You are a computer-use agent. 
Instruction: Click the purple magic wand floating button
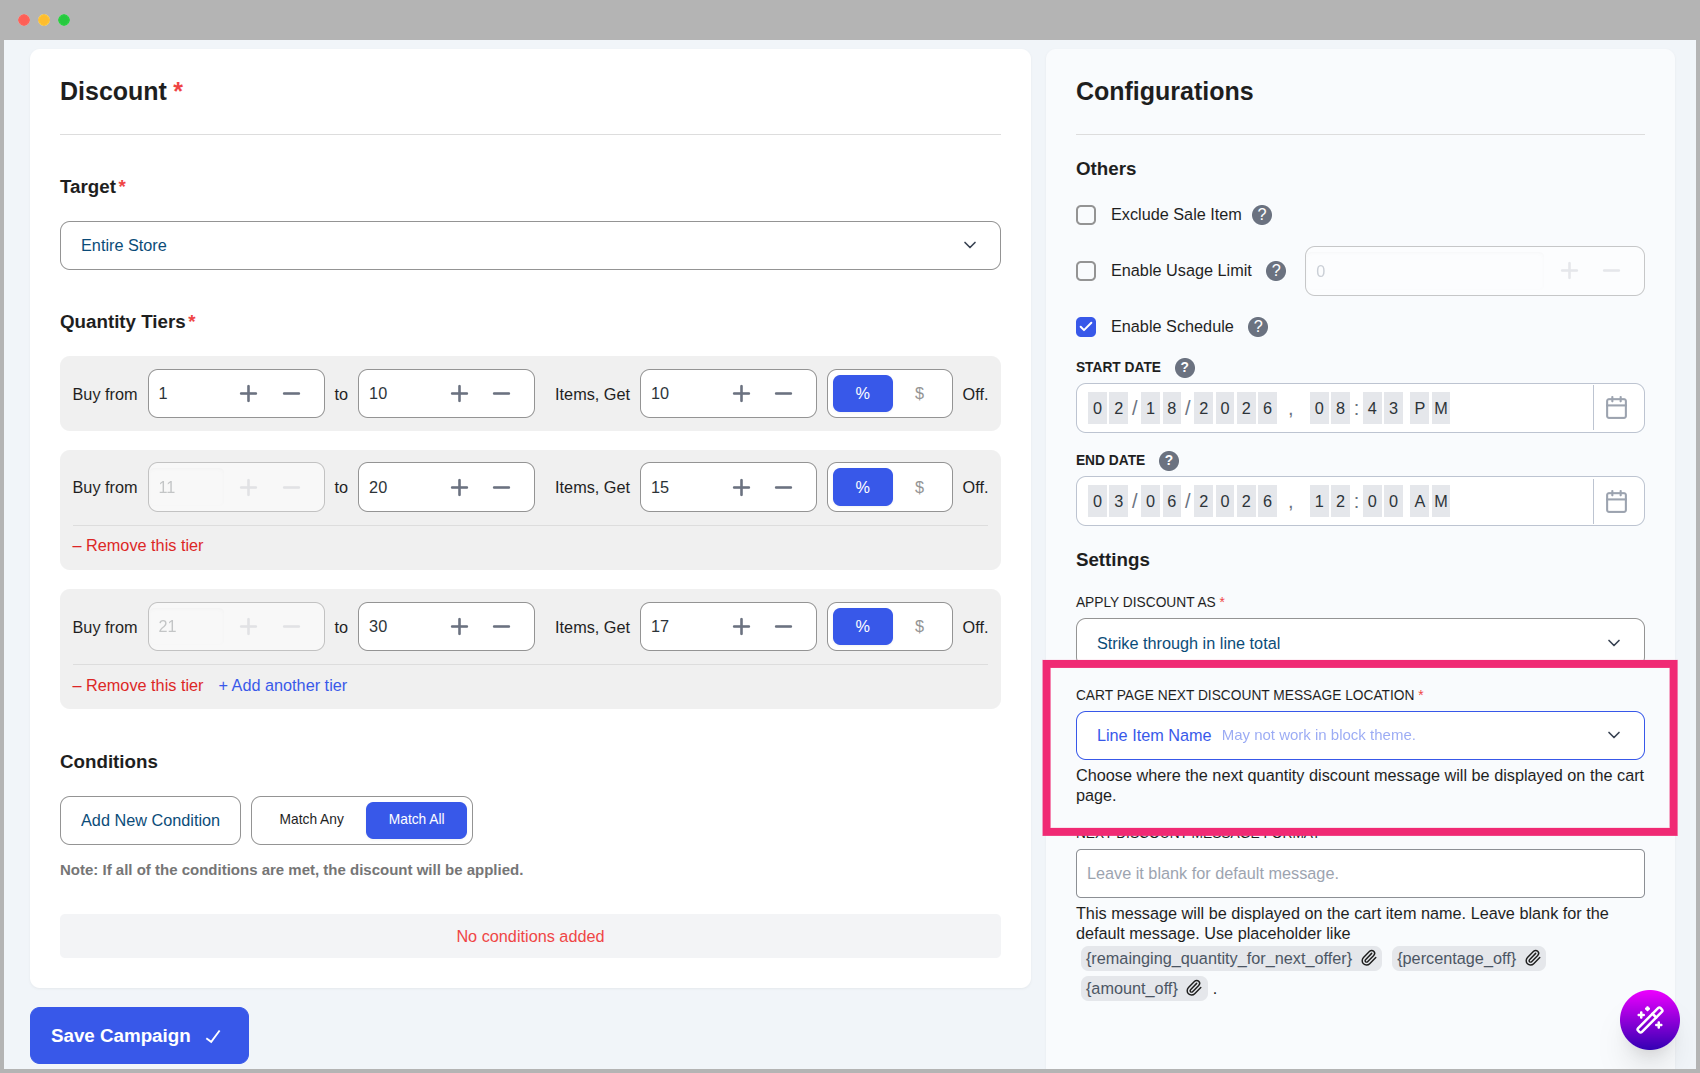click(1649, 1020)
